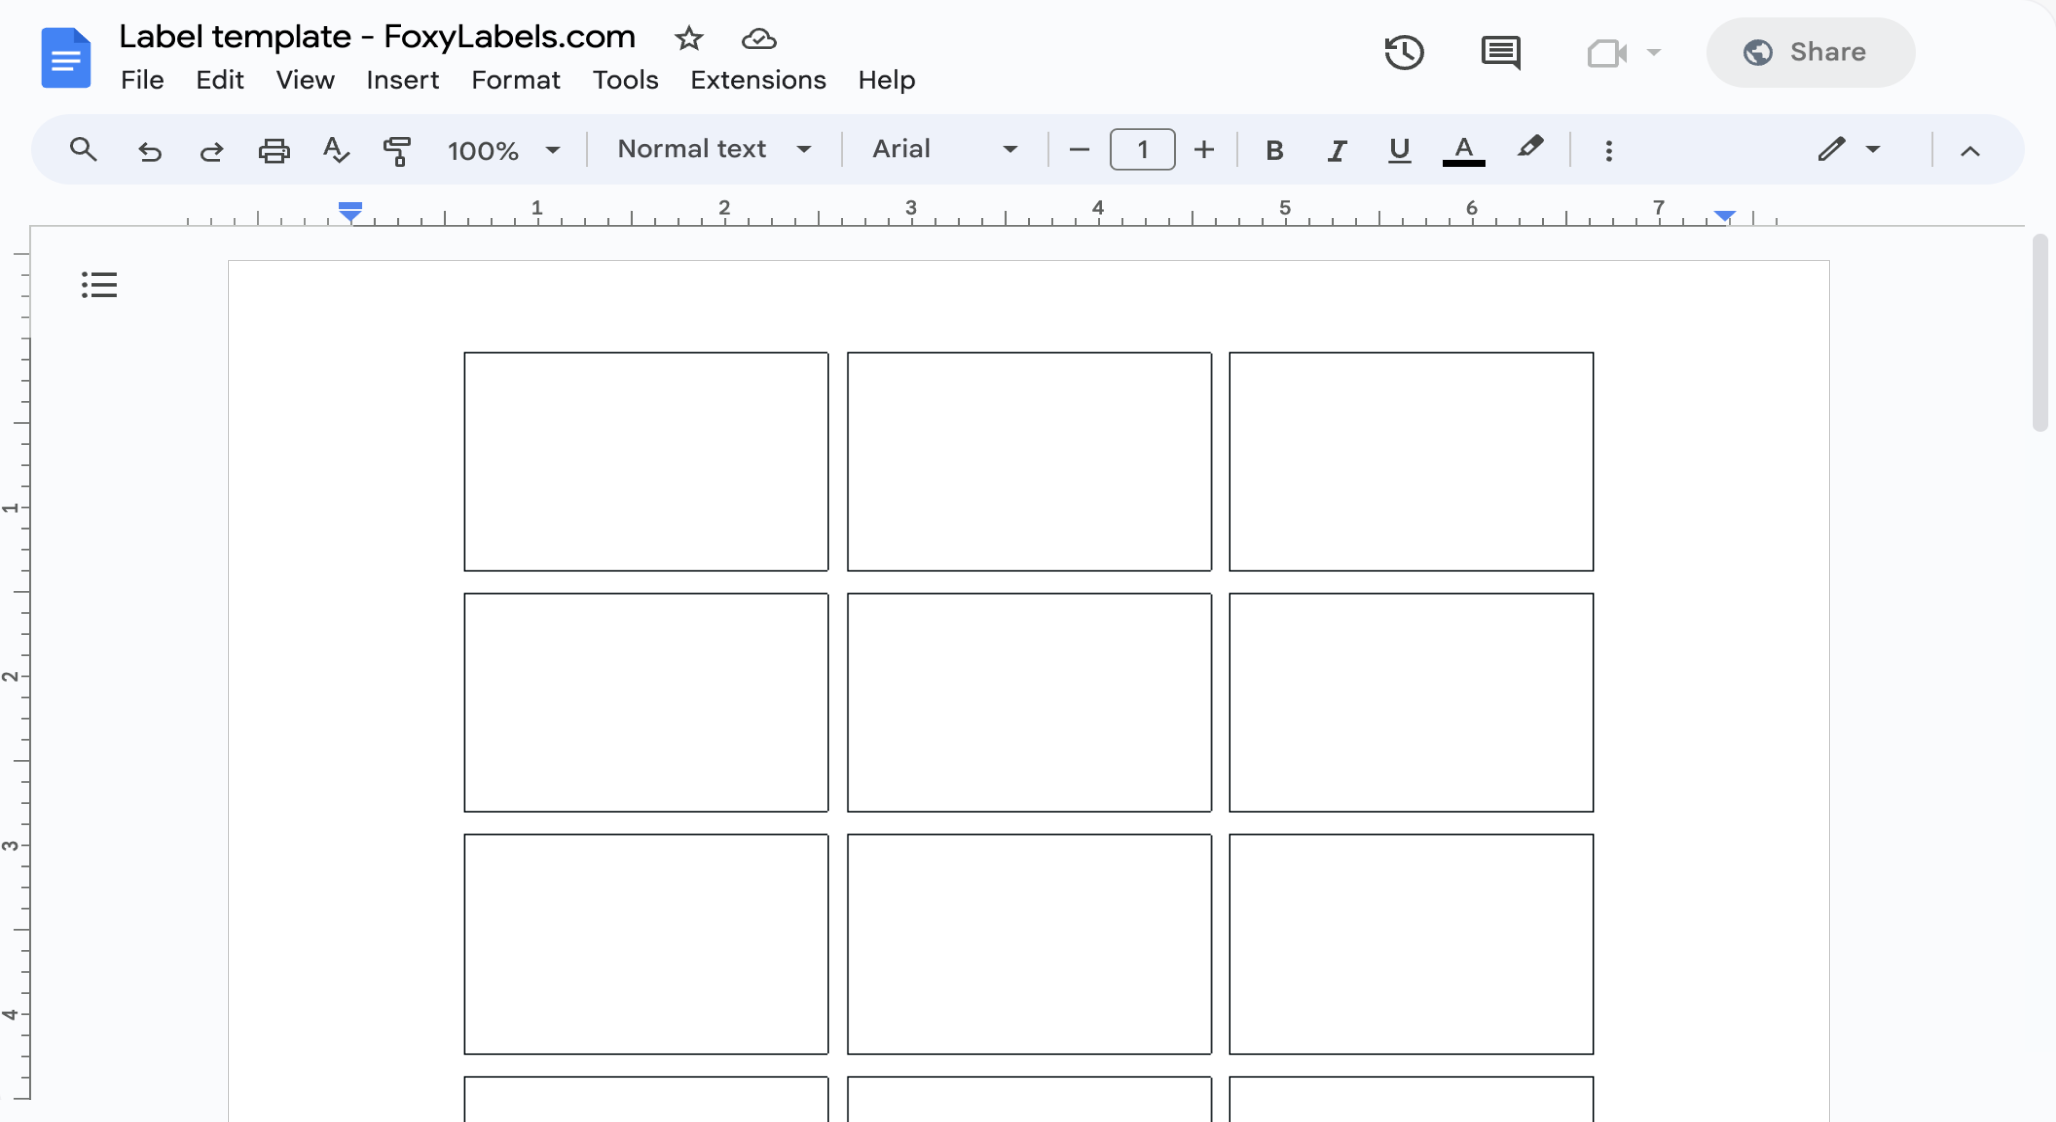Run spelling and grammar check
Image resolution: width=2056 pixels, height=1122 pixels.
click(x=336, y=150)
